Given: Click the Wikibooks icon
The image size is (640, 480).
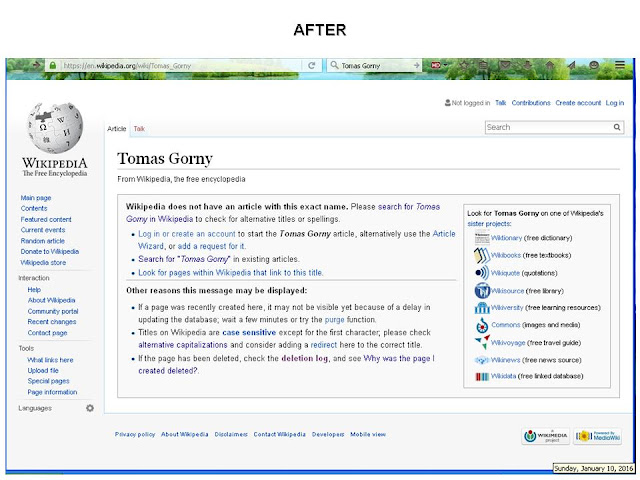Looking at the screenshot, I should point(482,256).
